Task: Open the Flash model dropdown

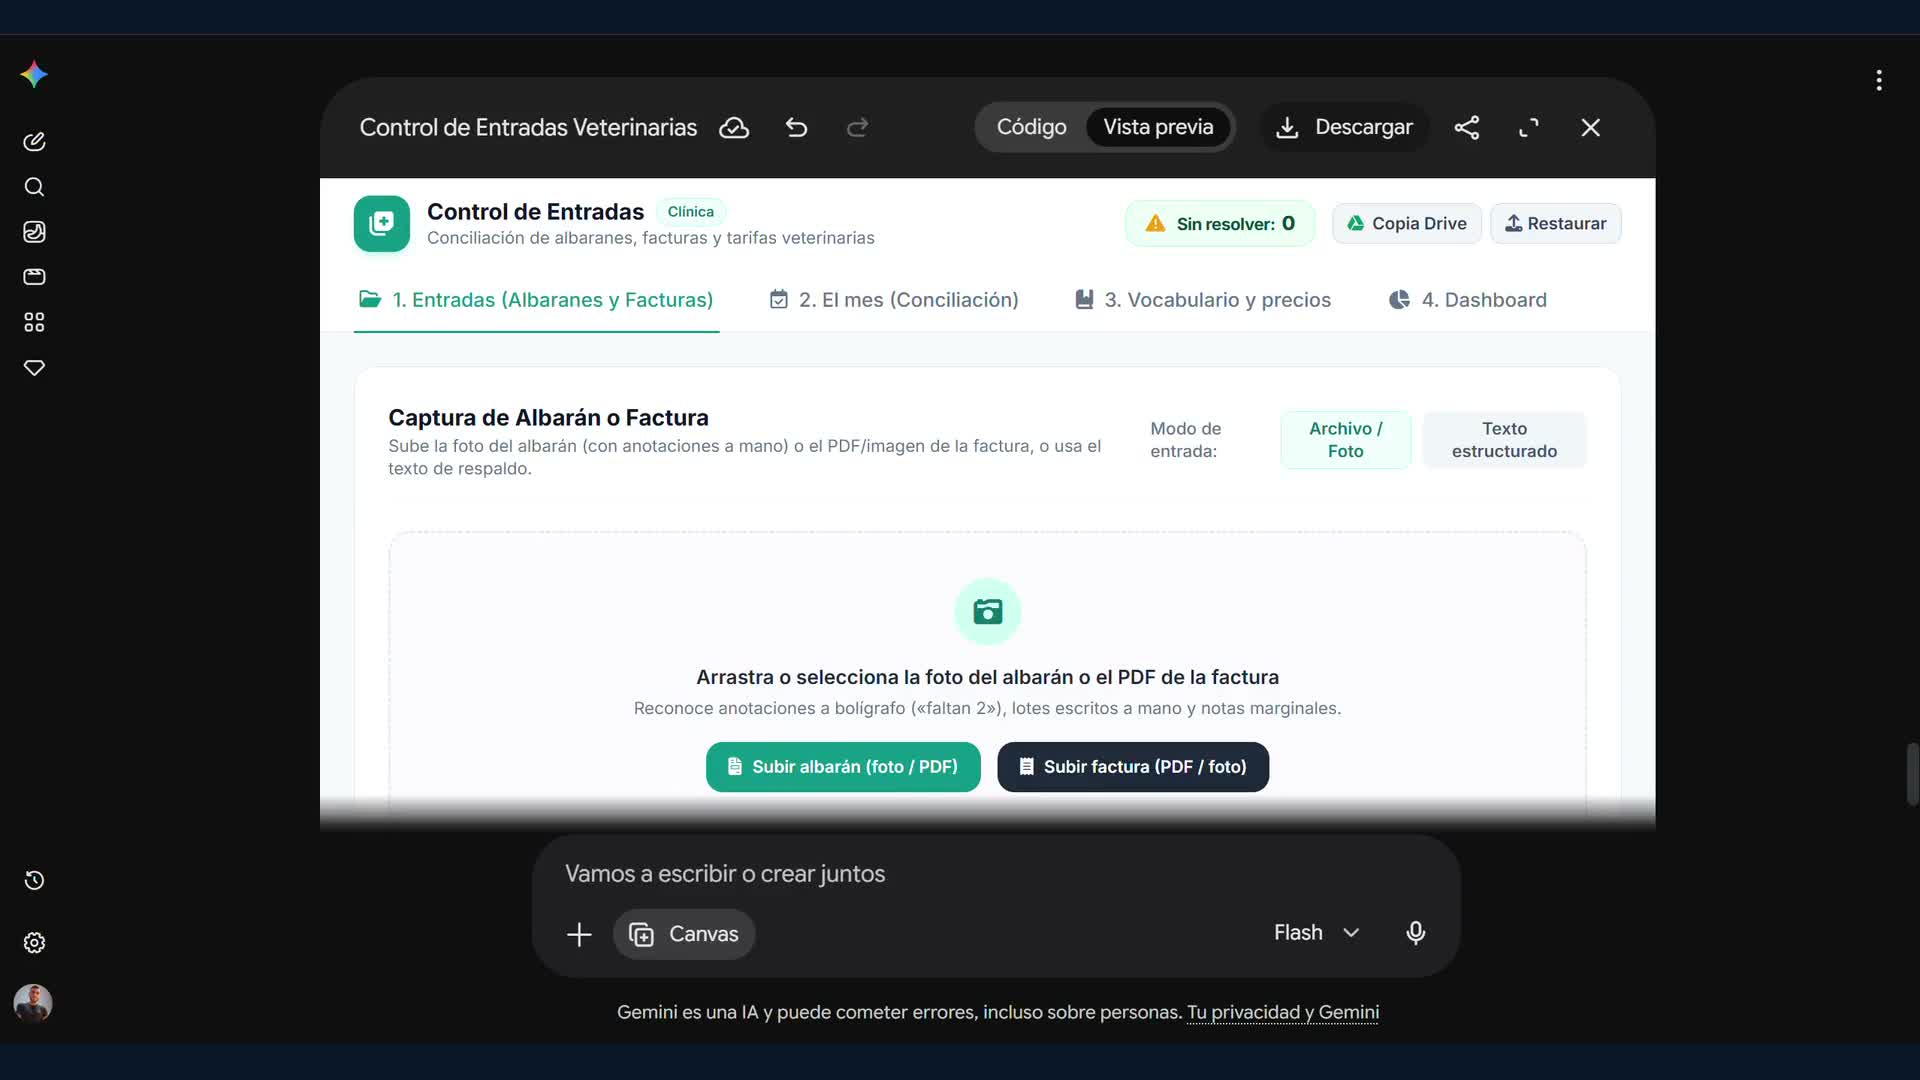Action: (1316, 933)
